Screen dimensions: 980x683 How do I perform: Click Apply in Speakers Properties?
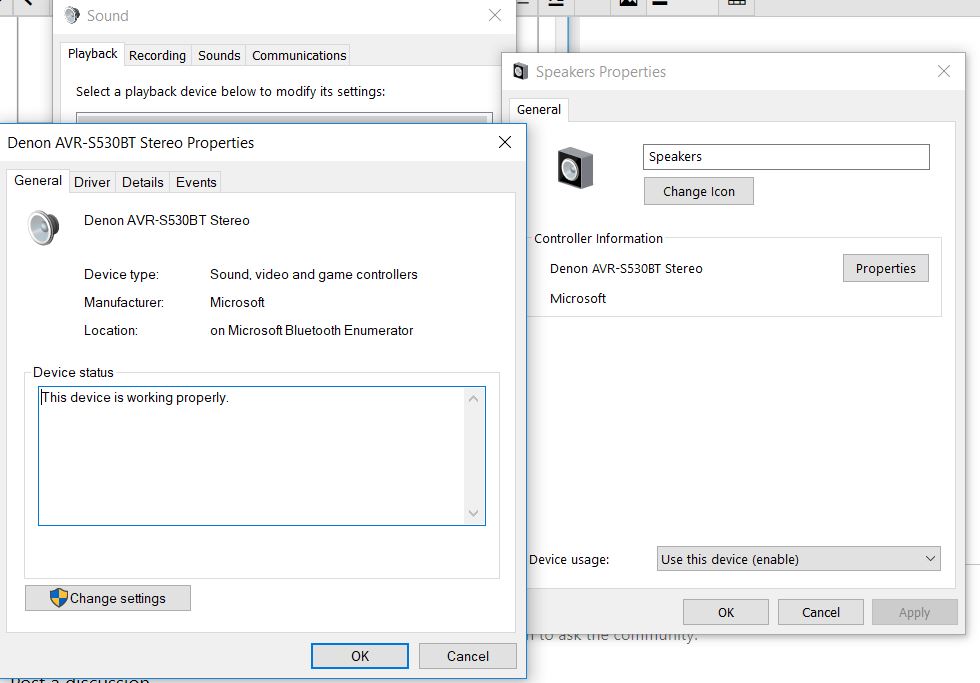pos(914,612)
